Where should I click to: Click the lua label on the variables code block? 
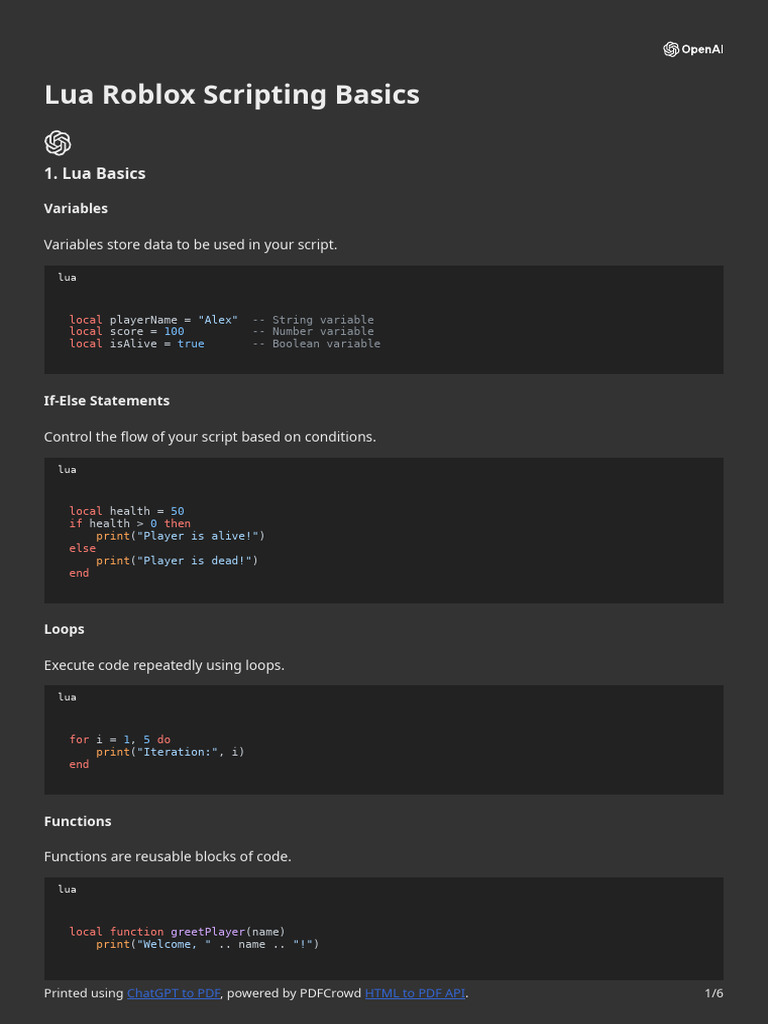(67, 277)
